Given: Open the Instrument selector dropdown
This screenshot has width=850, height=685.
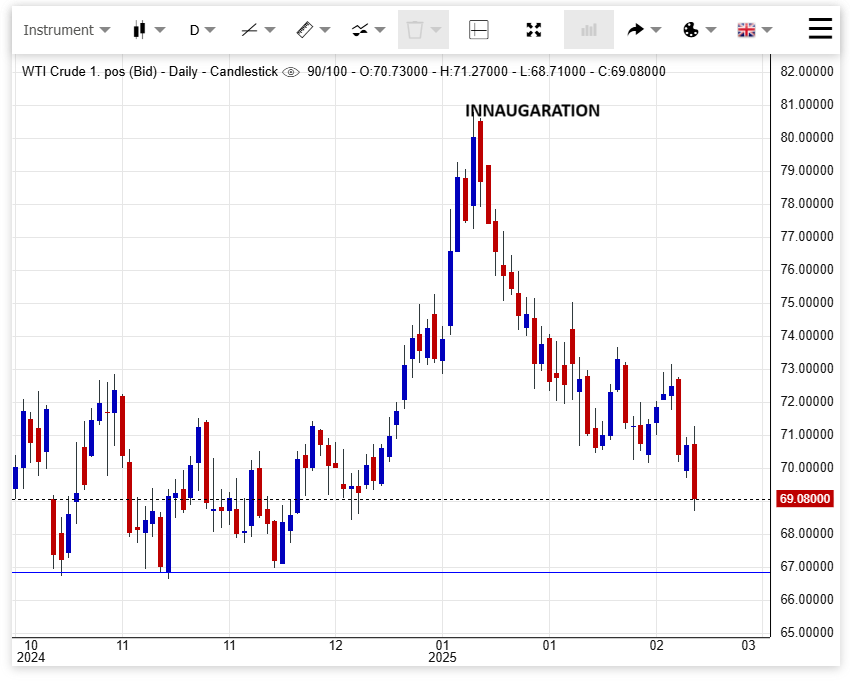Looking at the screenshot, I should (66, 30).
